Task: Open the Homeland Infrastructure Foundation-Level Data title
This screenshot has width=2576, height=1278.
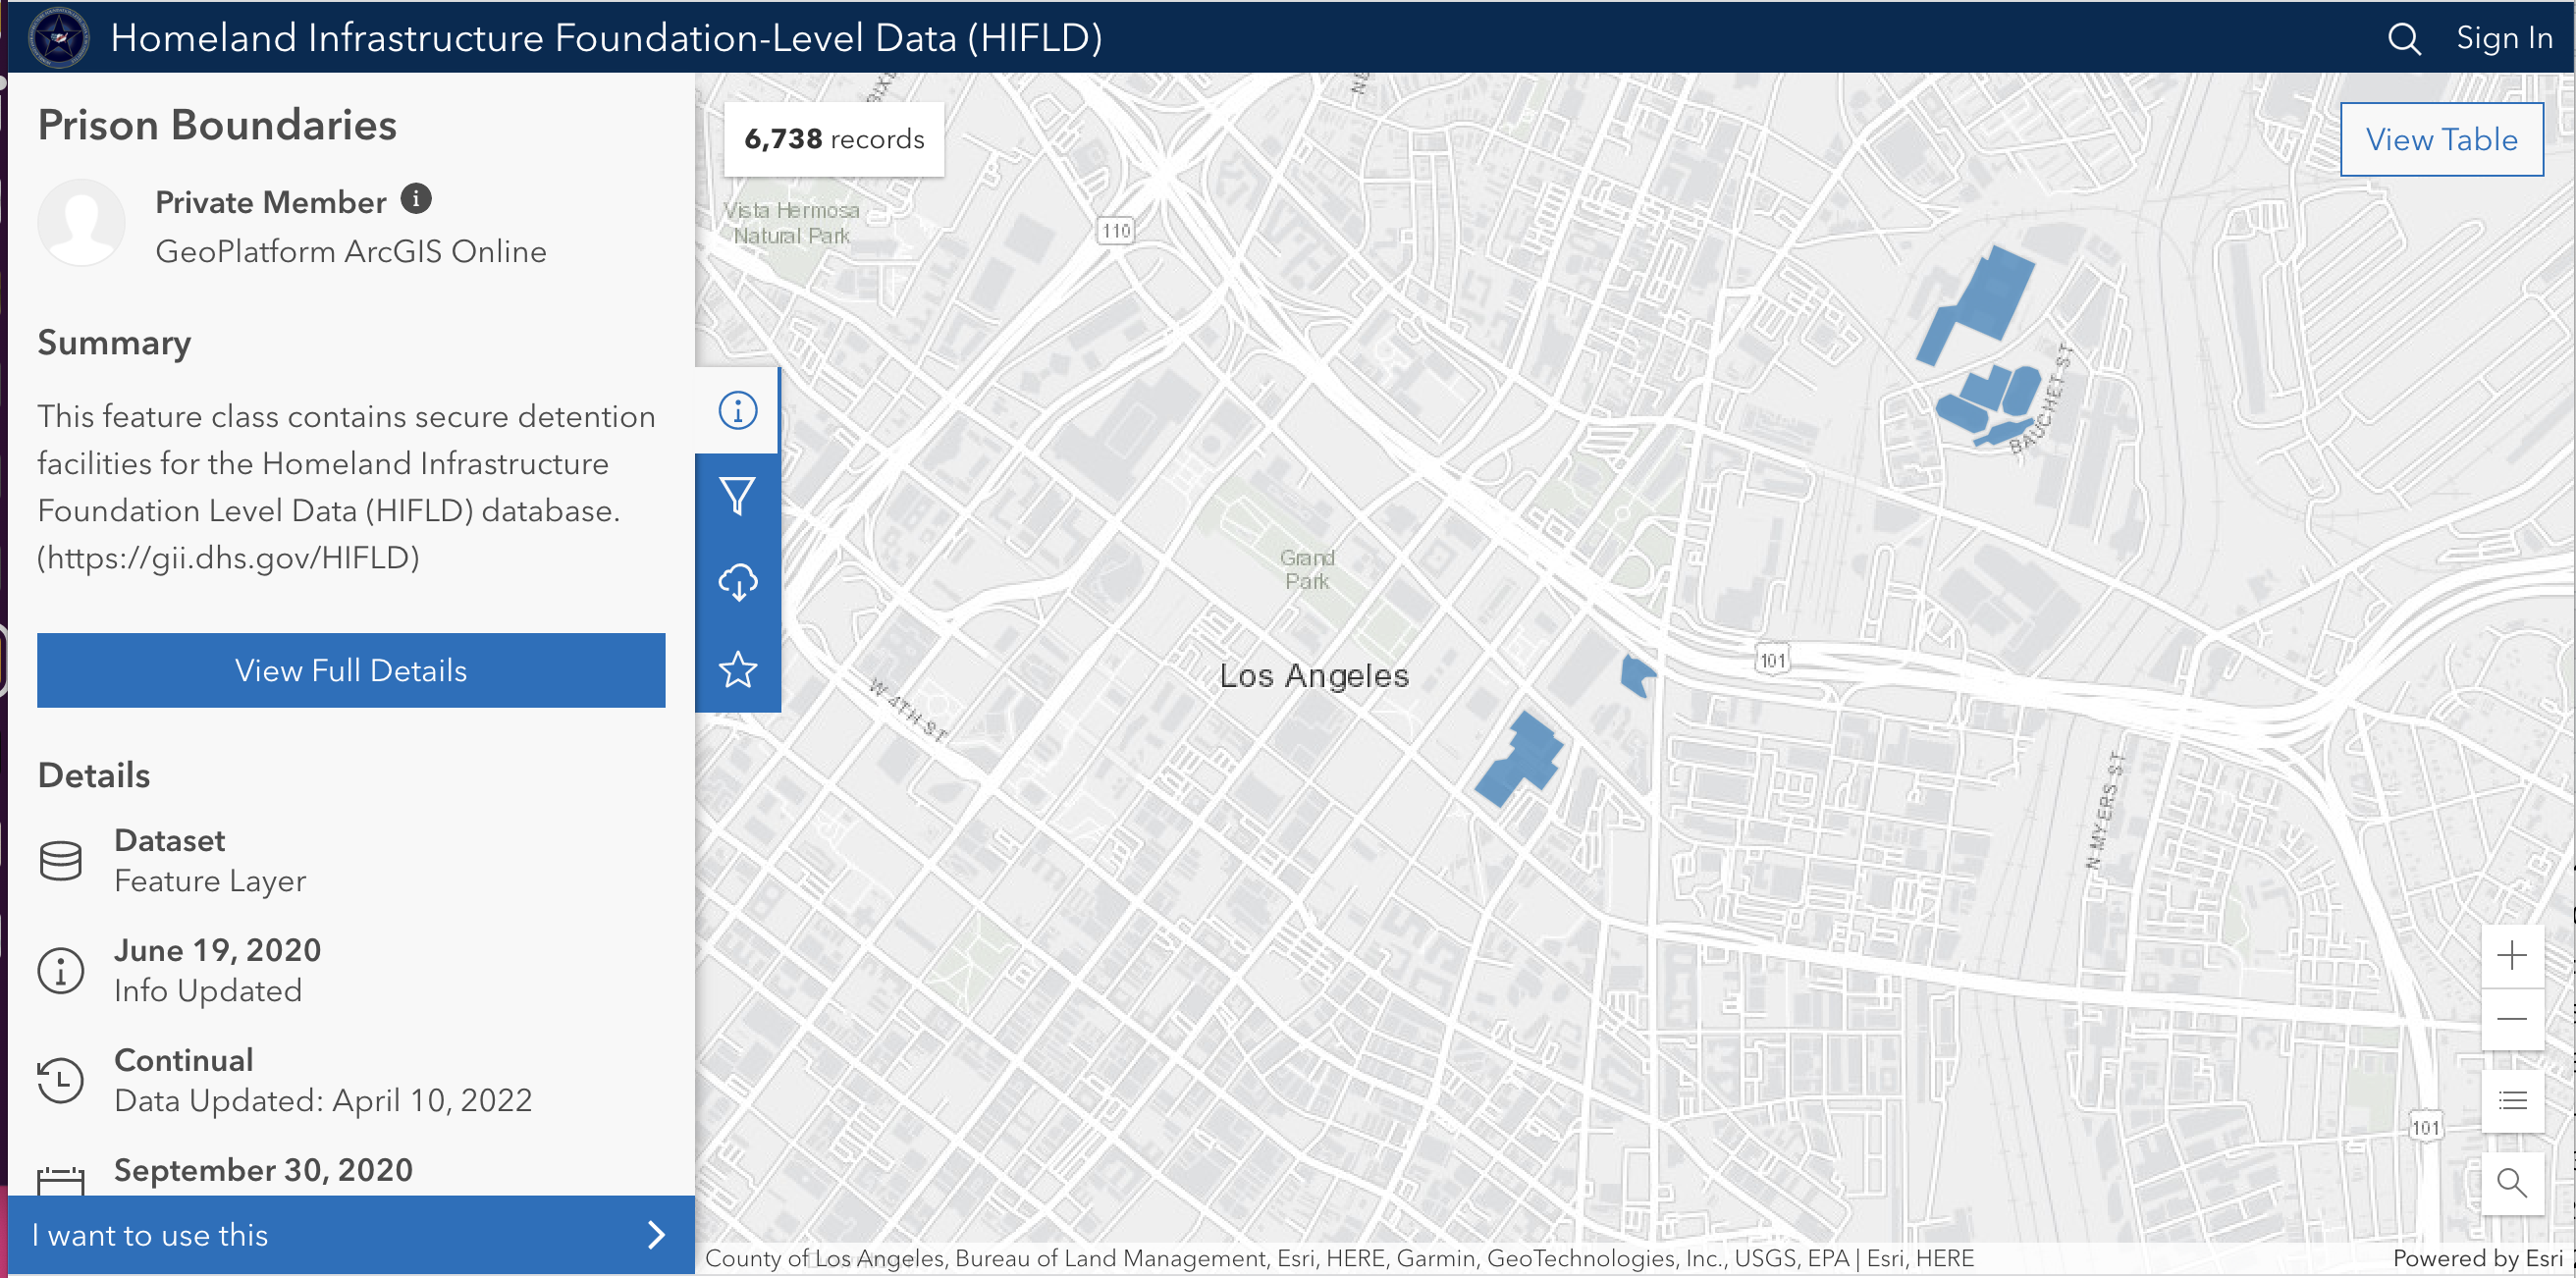Action: pos(606,38)
